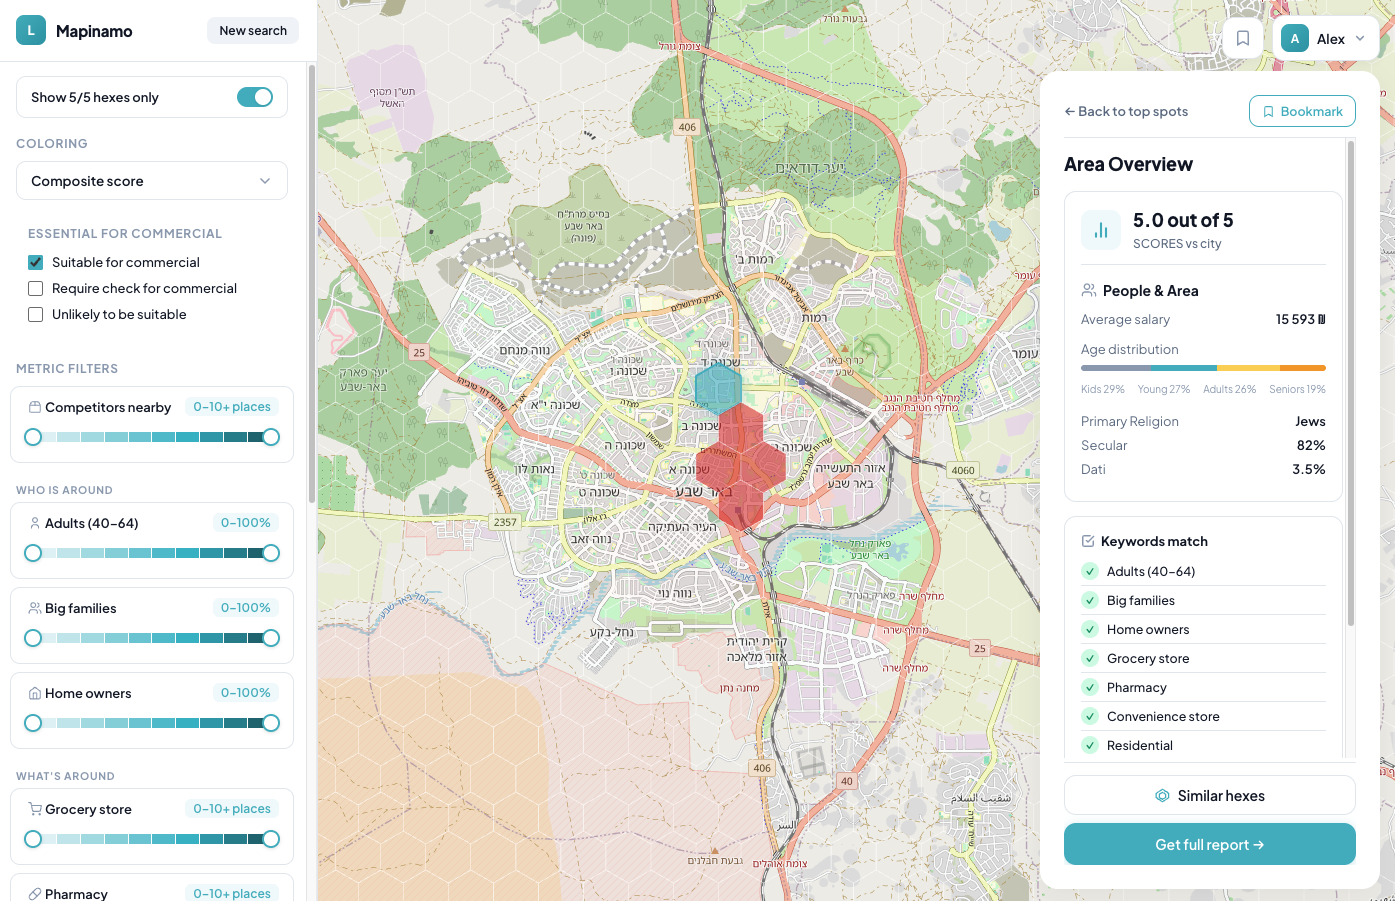Screen dimensions: 1395x901
Task: Click the route 406 road marker near the forest
Action: (x=687, y=127)
